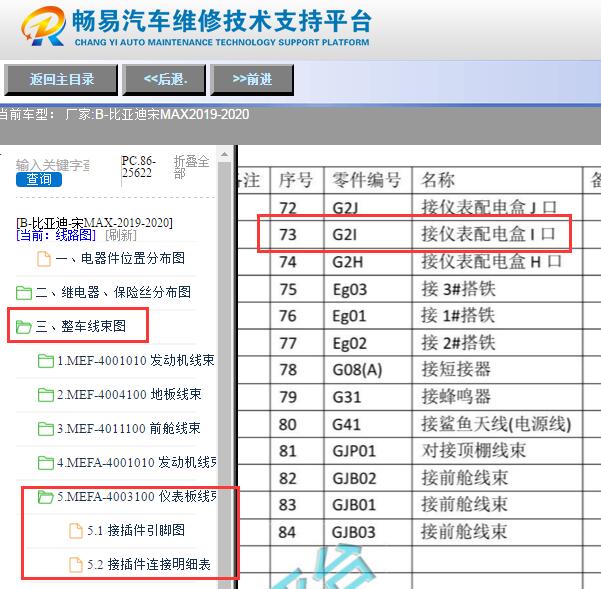Click the 序号 column header
Image resolution: width=601 pixels, height=589 pixels.
[x=295, y=180]
